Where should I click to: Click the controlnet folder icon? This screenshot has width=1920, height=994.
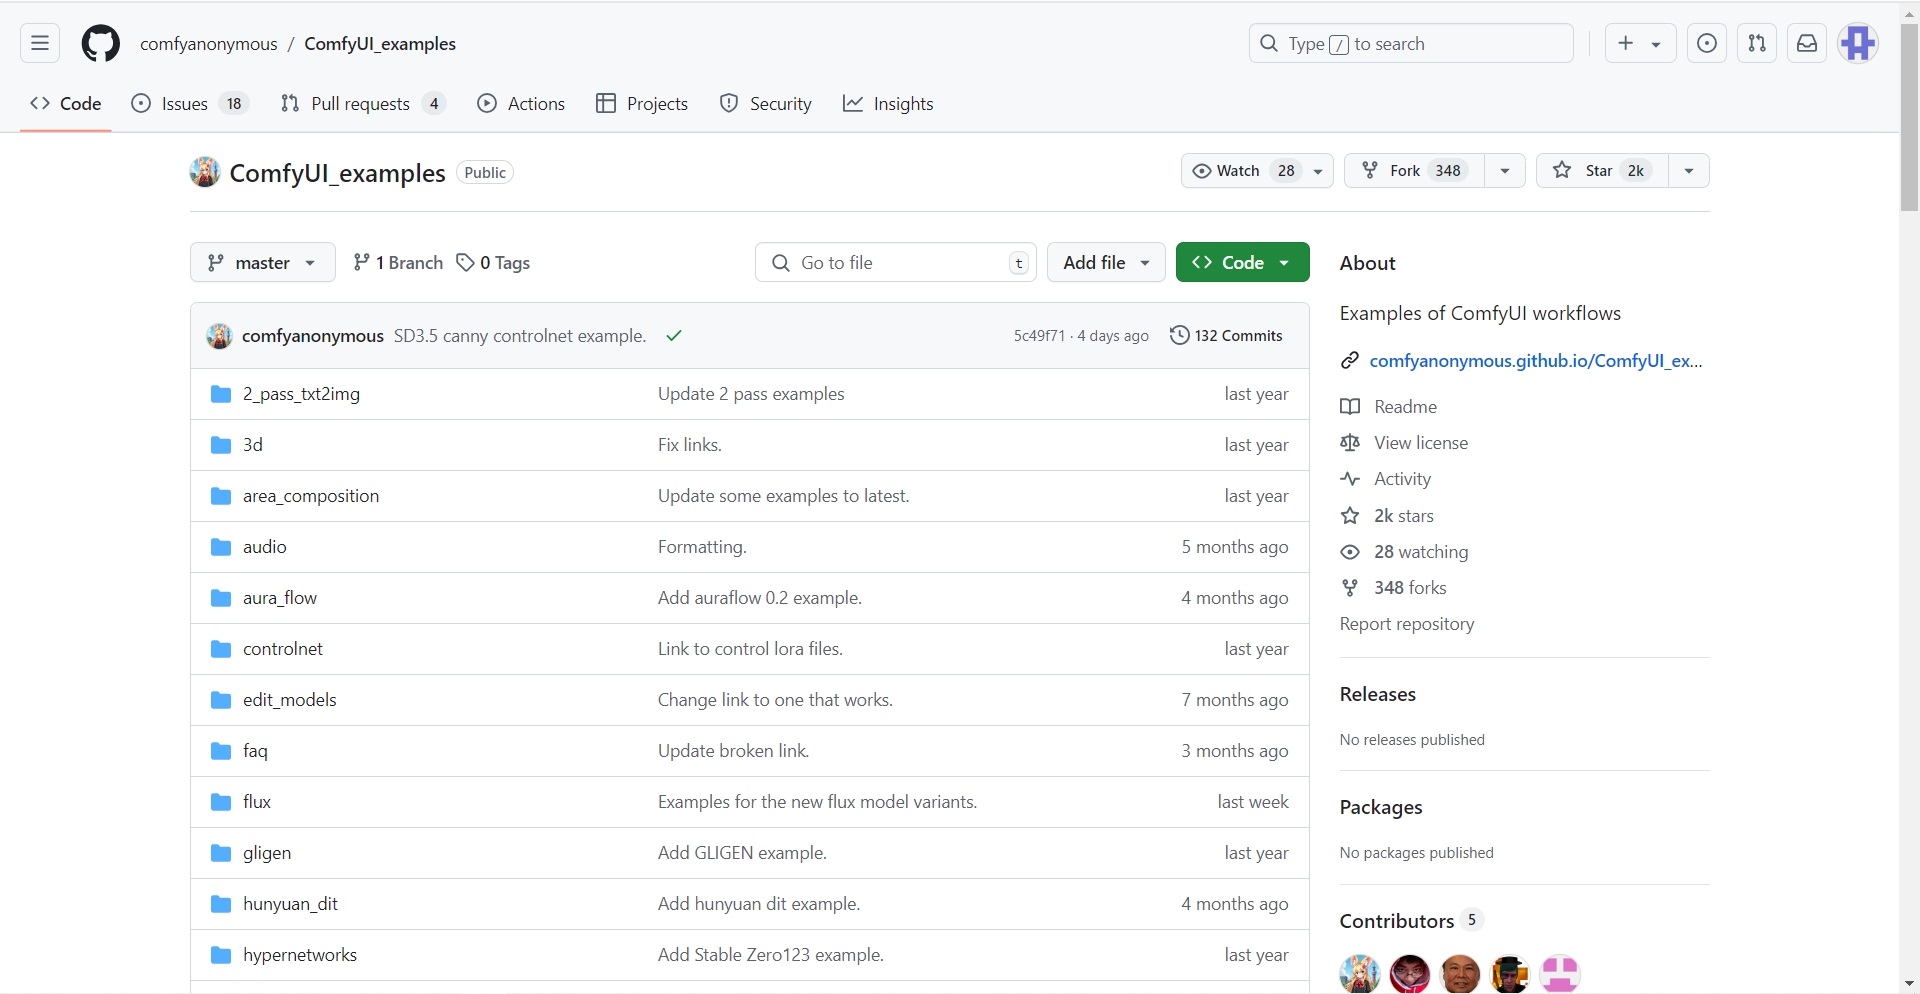pyautogui.click(x=221, y=649)
